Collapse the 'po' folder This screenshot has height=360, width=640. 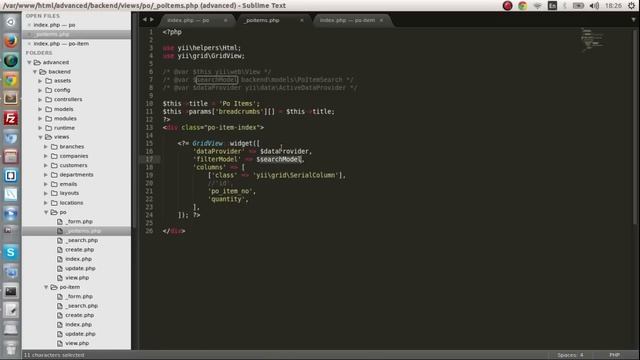click(x=46, y=212)
